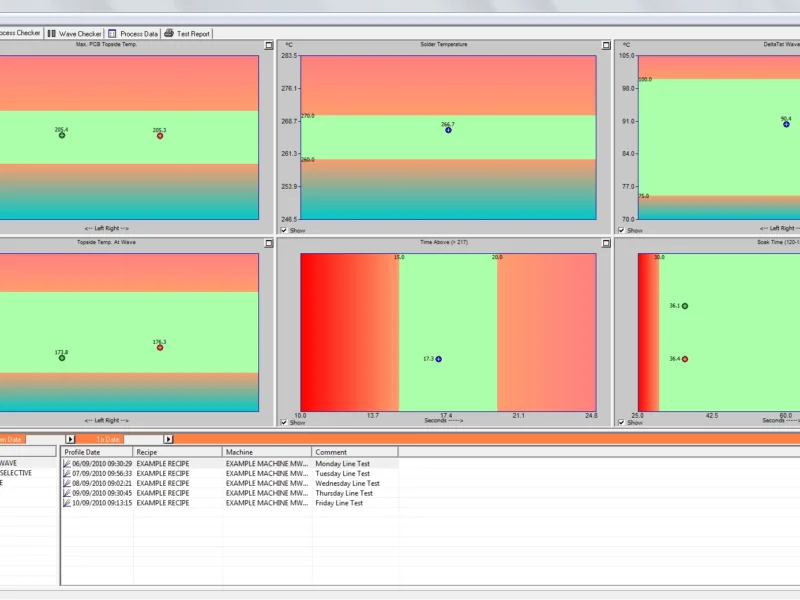Image resolution: width=800 pixels, height=600 pixels.
Task: Open the To Date picker arrow
Action: pos(168,439)
